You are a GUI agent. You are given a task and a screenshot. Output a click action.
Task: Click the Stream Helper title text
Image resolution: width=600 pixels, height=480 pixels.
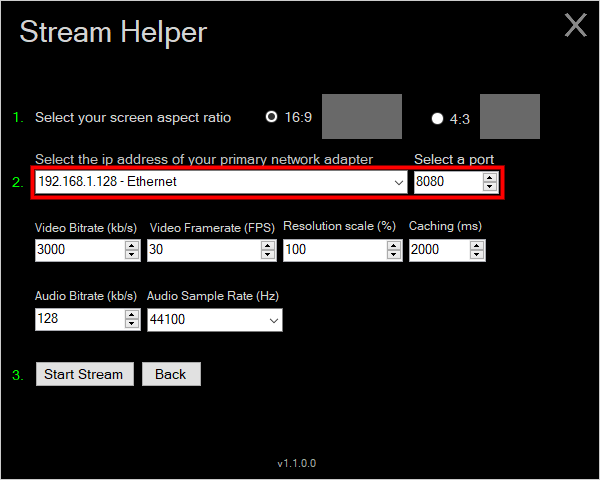coord(113,32)
